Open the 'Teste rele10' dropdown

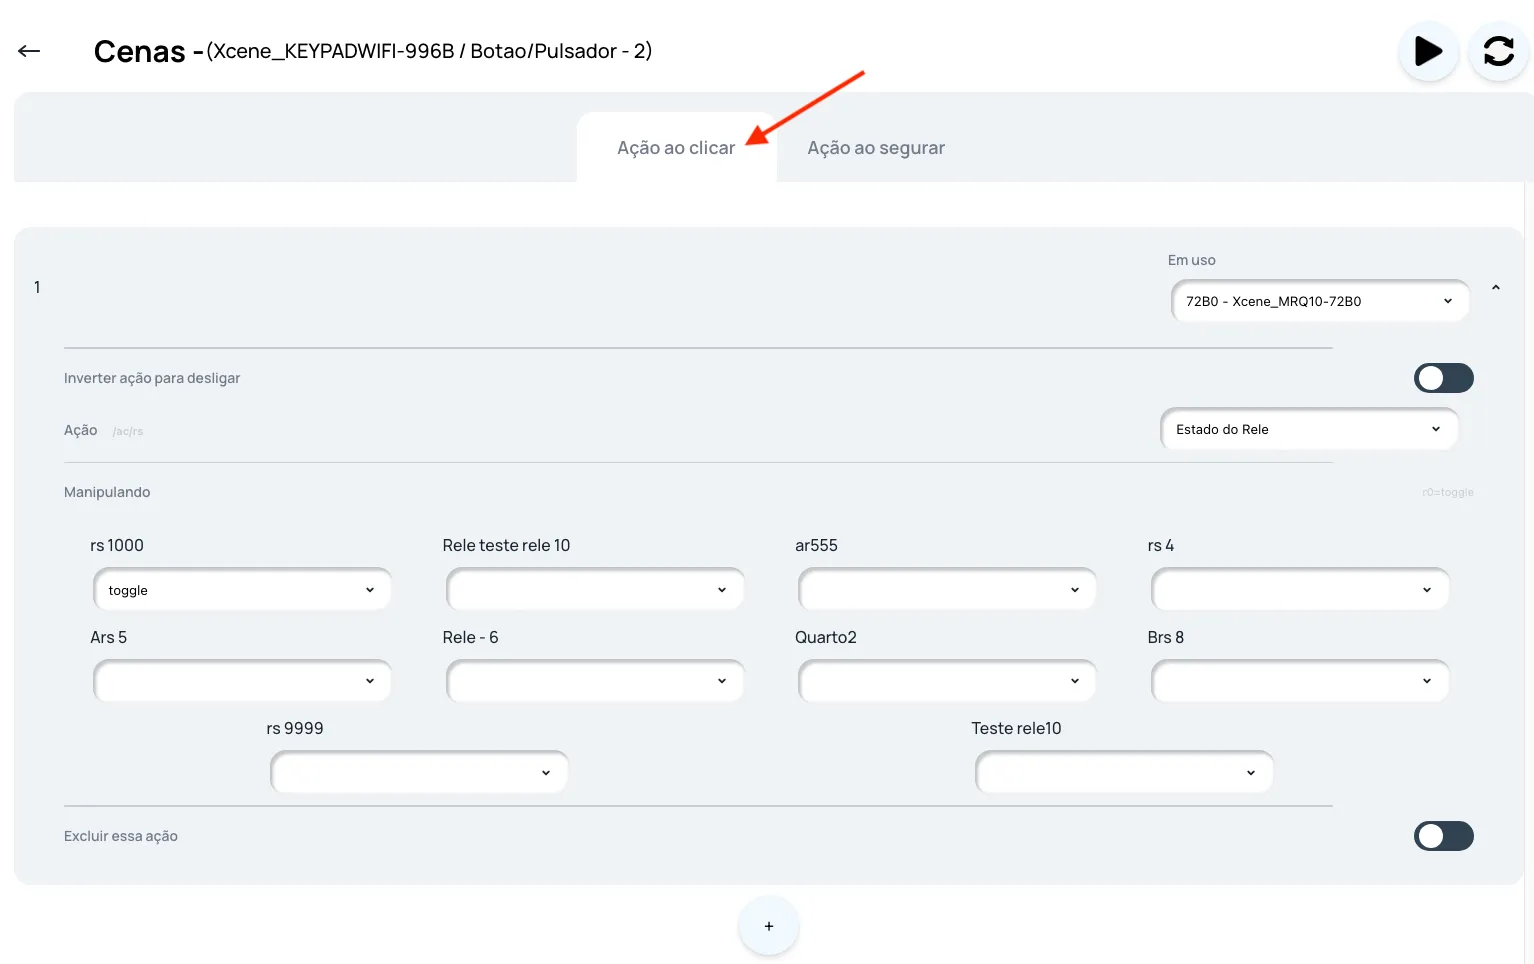tap(1124, 772)
